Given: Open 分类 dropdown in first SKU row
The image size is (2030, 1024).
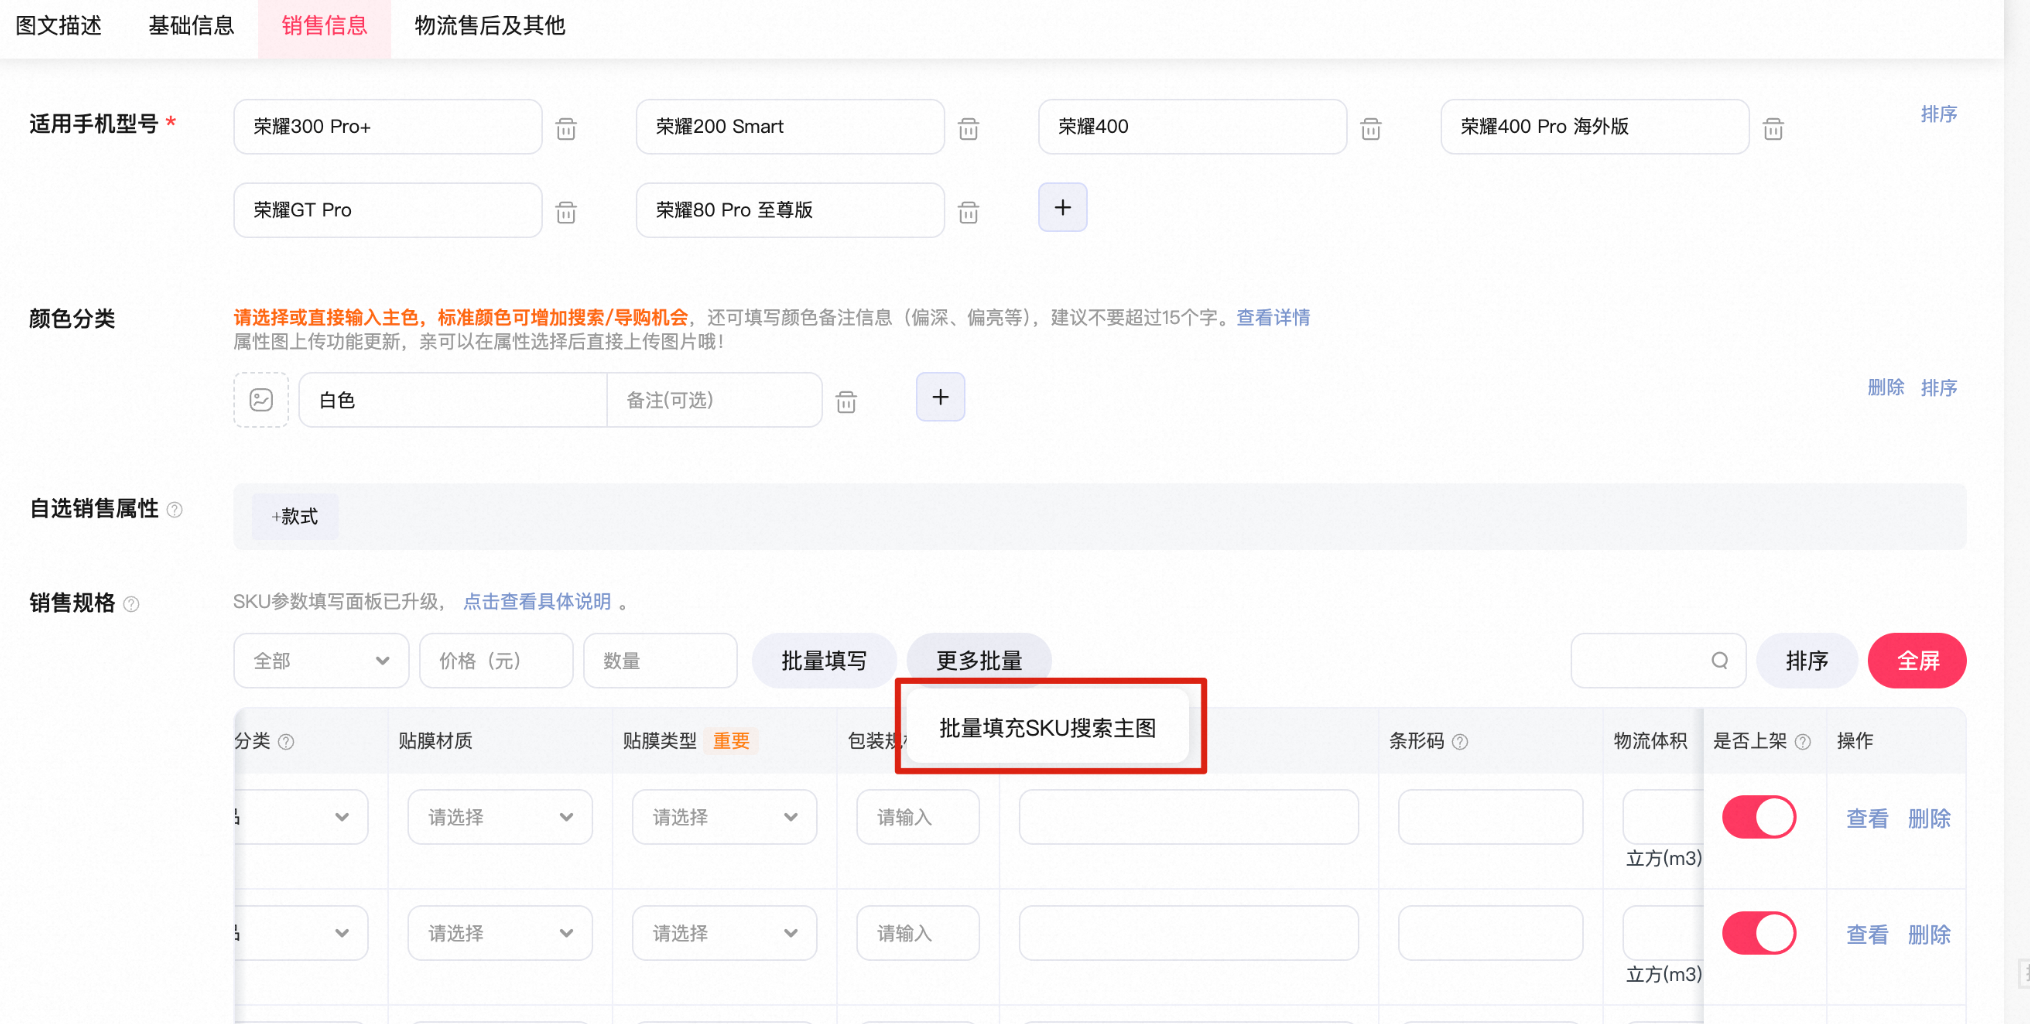Looking at the screenshot, I should pos(301,817).
